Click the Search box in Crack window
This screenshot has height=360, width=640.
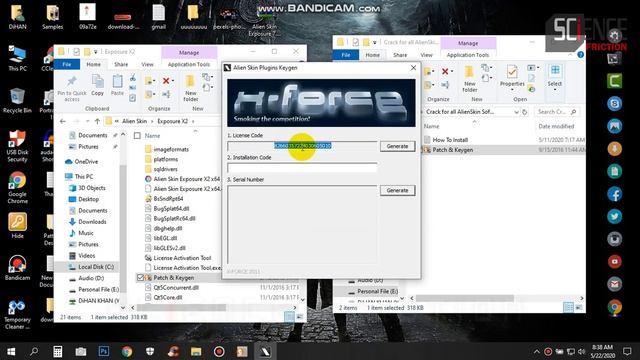(557, 112)
